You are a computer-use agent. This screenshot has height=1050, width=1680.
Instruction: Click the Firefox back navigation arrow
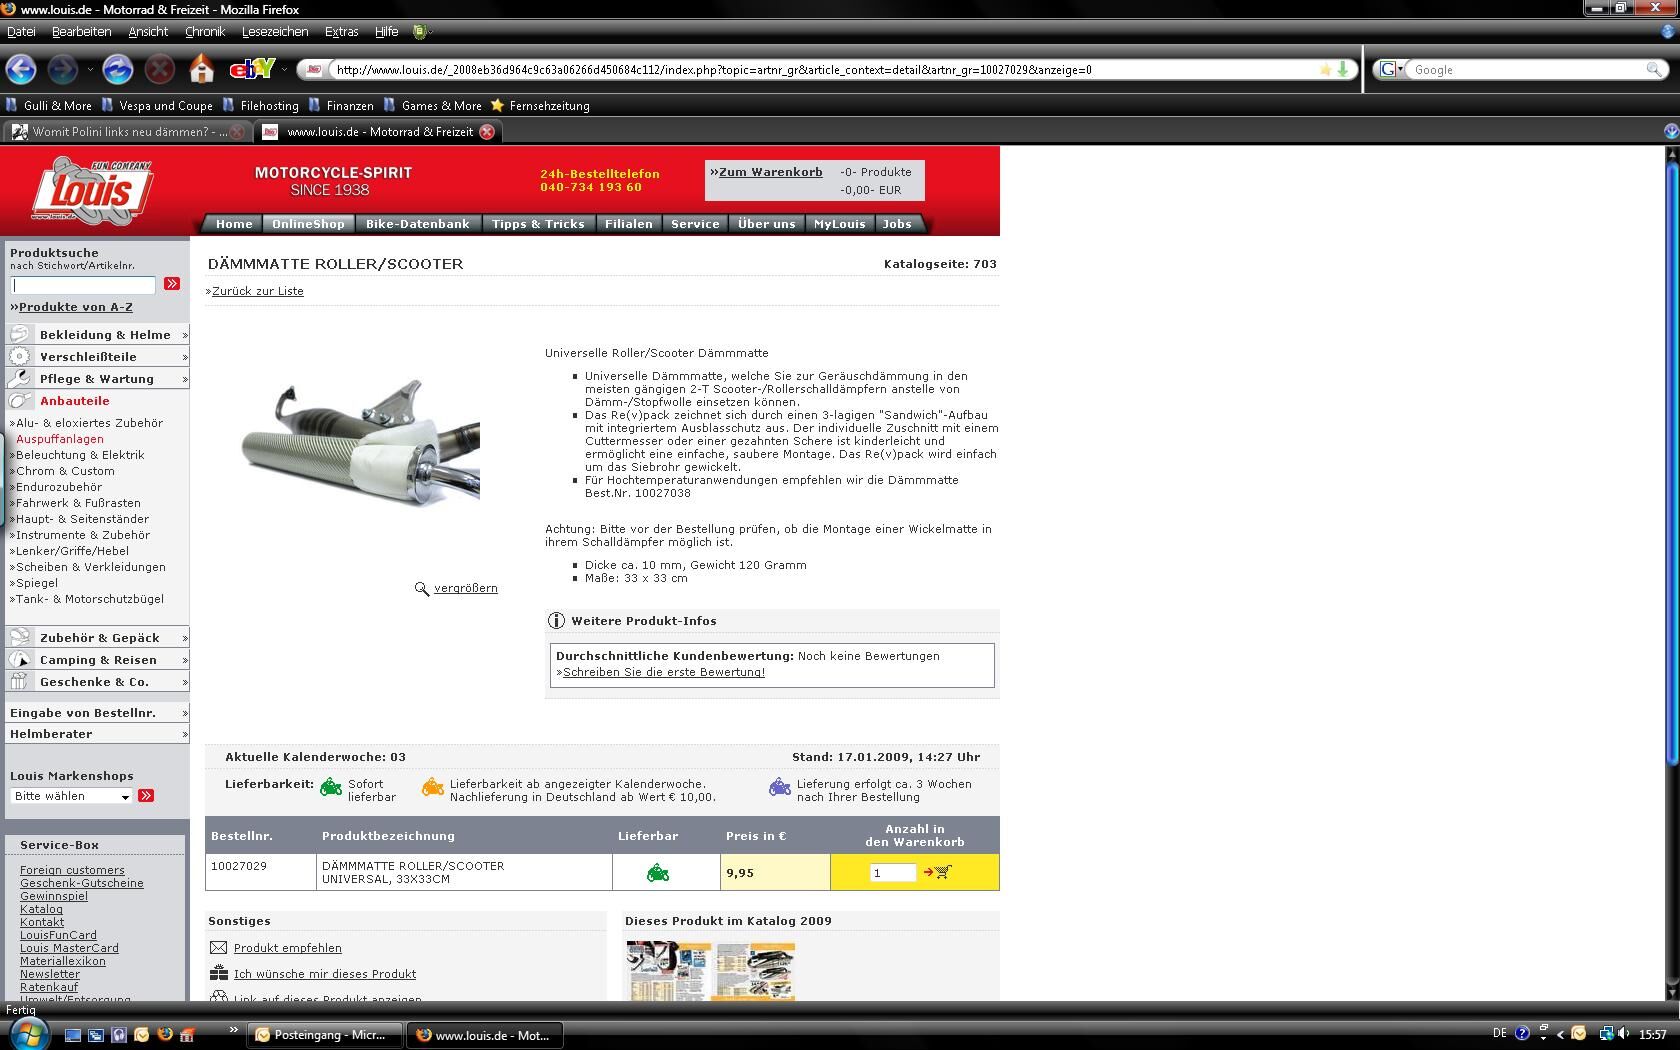(21, 69)
